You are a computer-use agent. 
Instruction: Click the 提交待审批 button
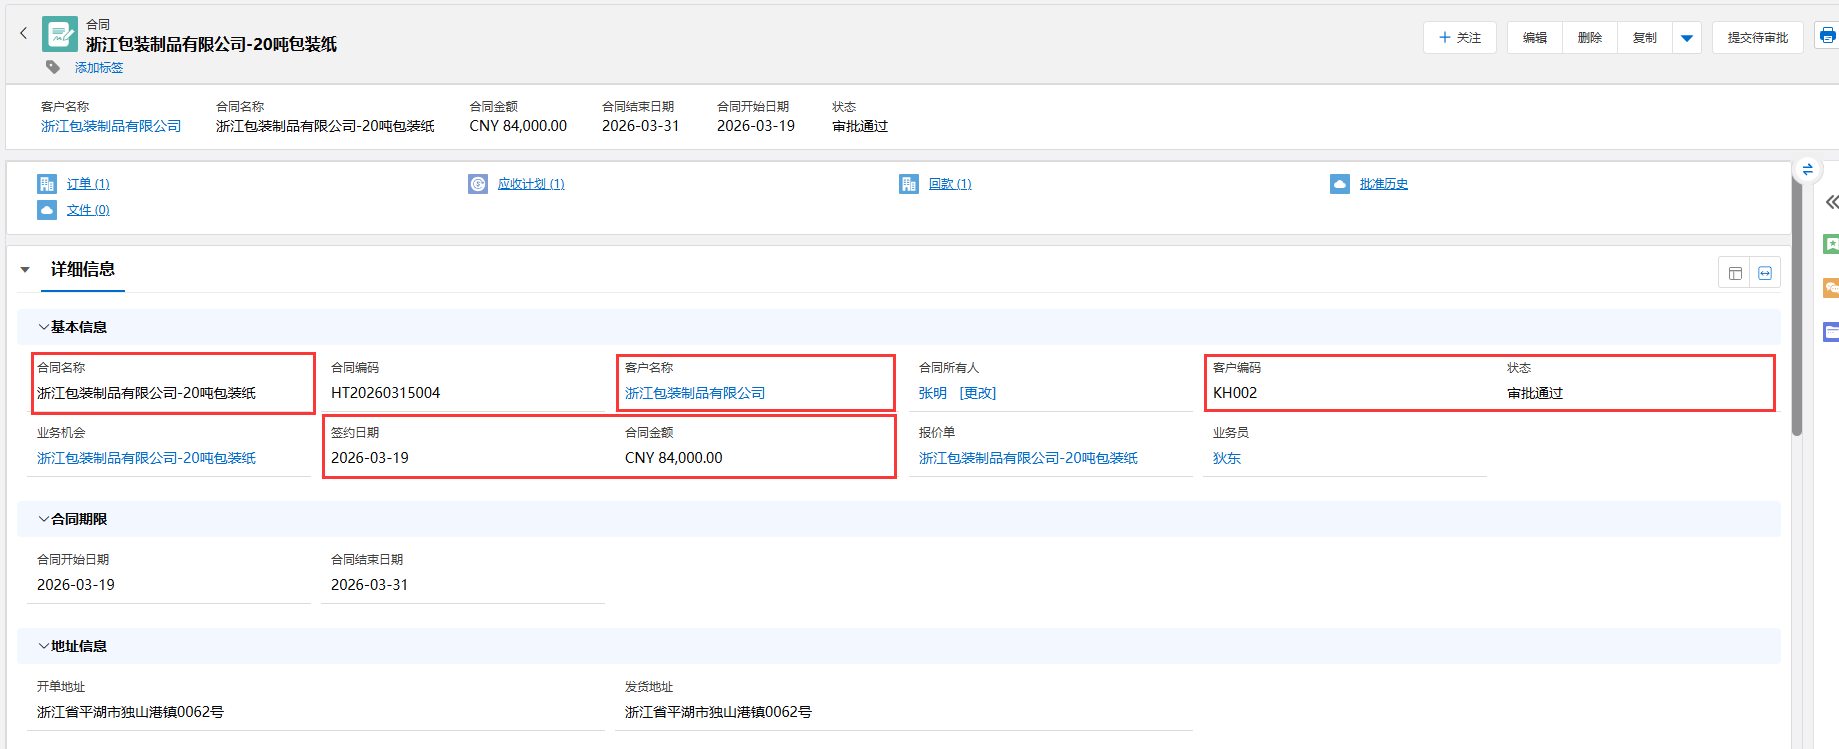(x=1757, y=38)
